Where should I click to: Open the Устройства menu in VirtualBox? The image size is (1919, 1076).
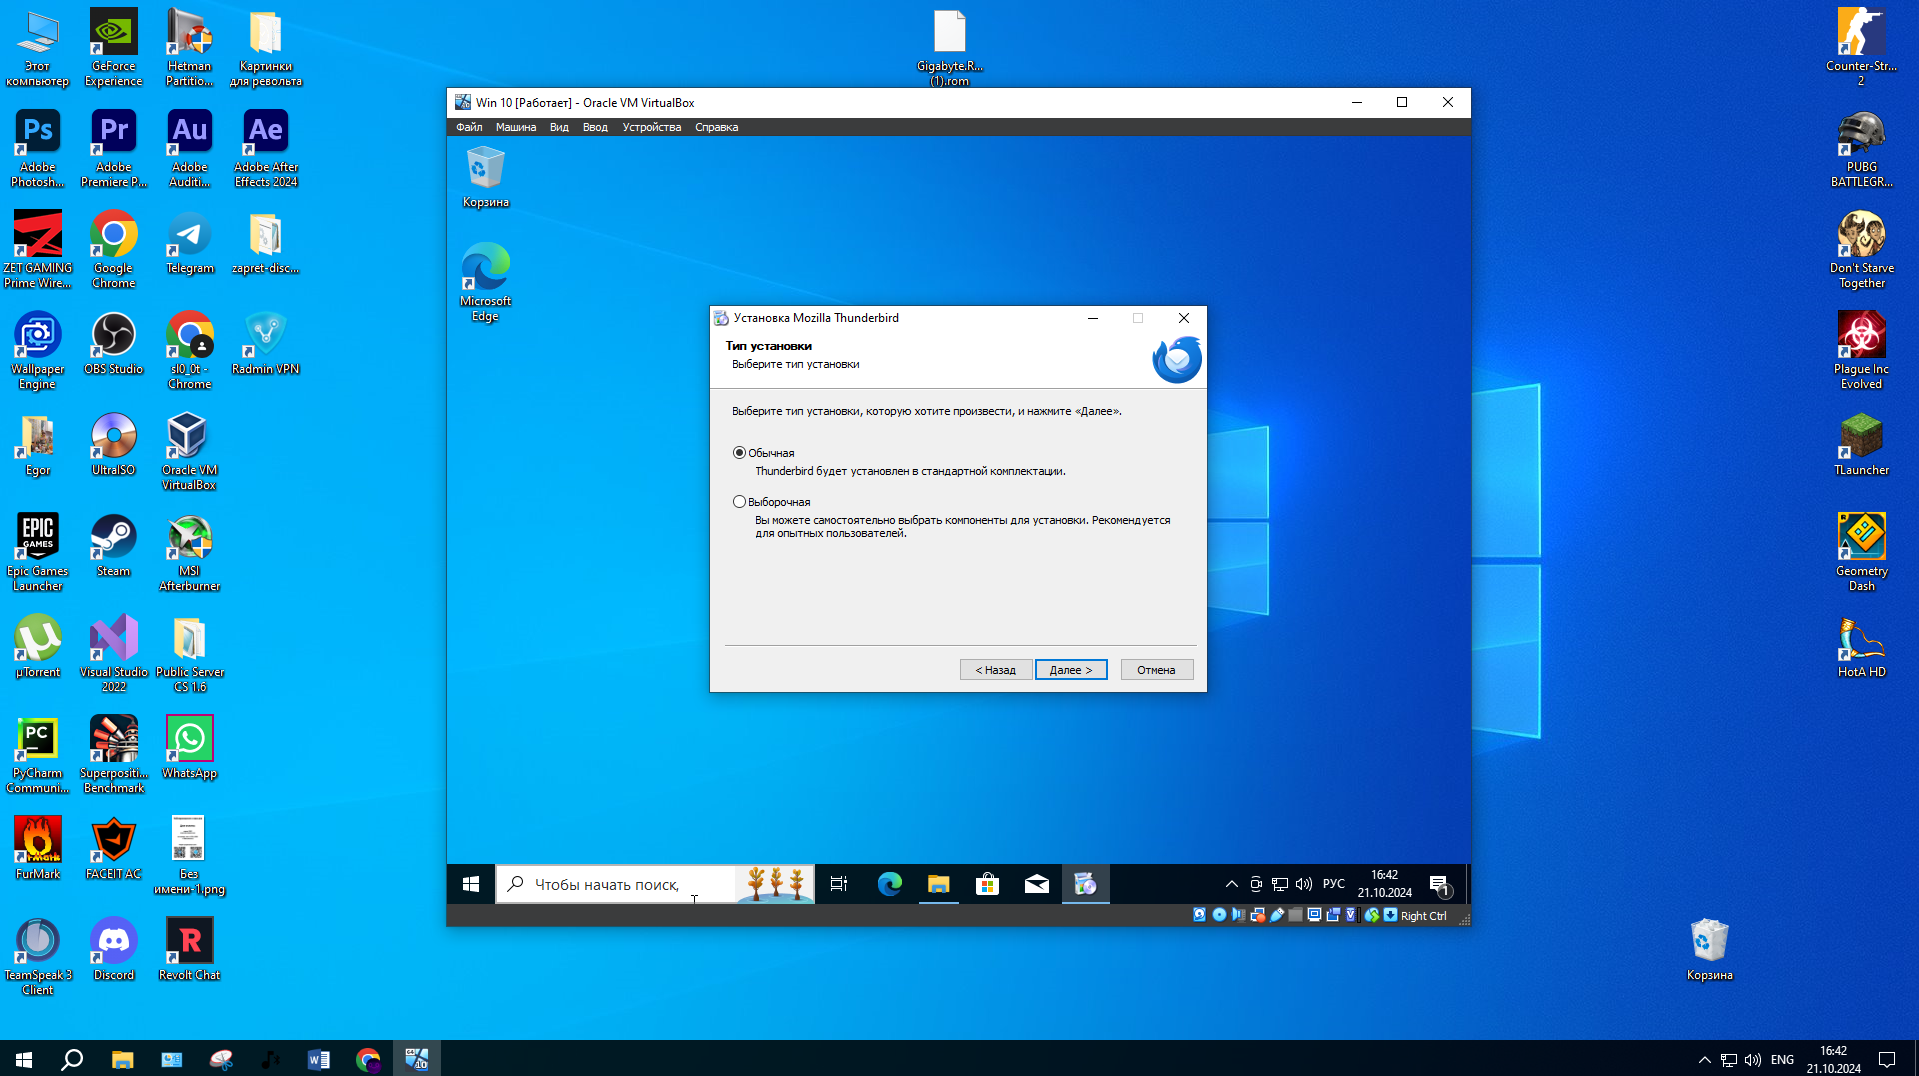pos(652,127)
